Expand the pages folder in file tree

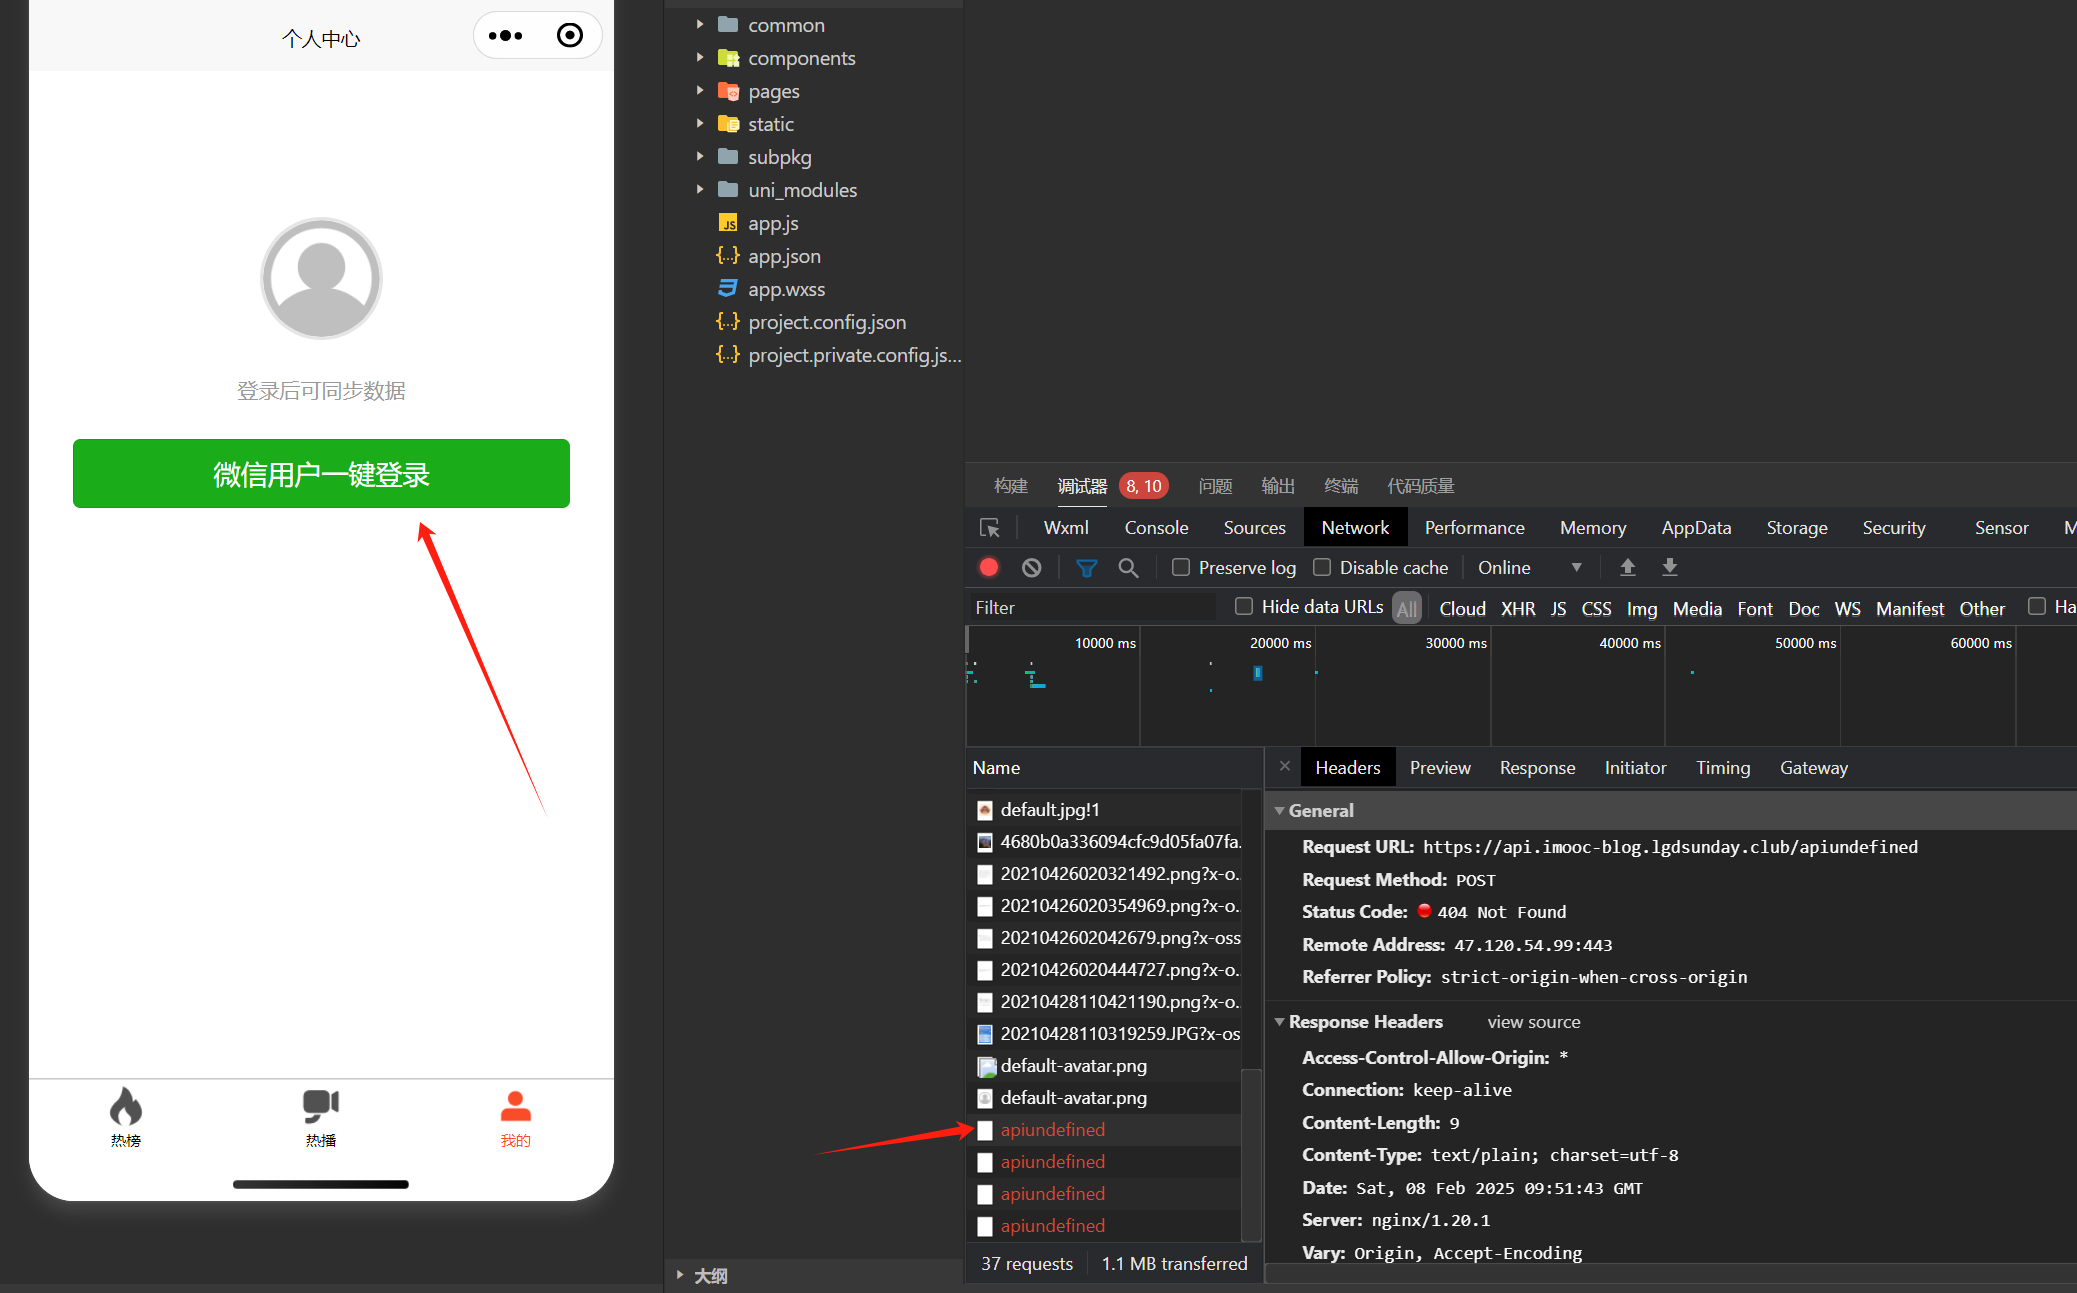700,91
